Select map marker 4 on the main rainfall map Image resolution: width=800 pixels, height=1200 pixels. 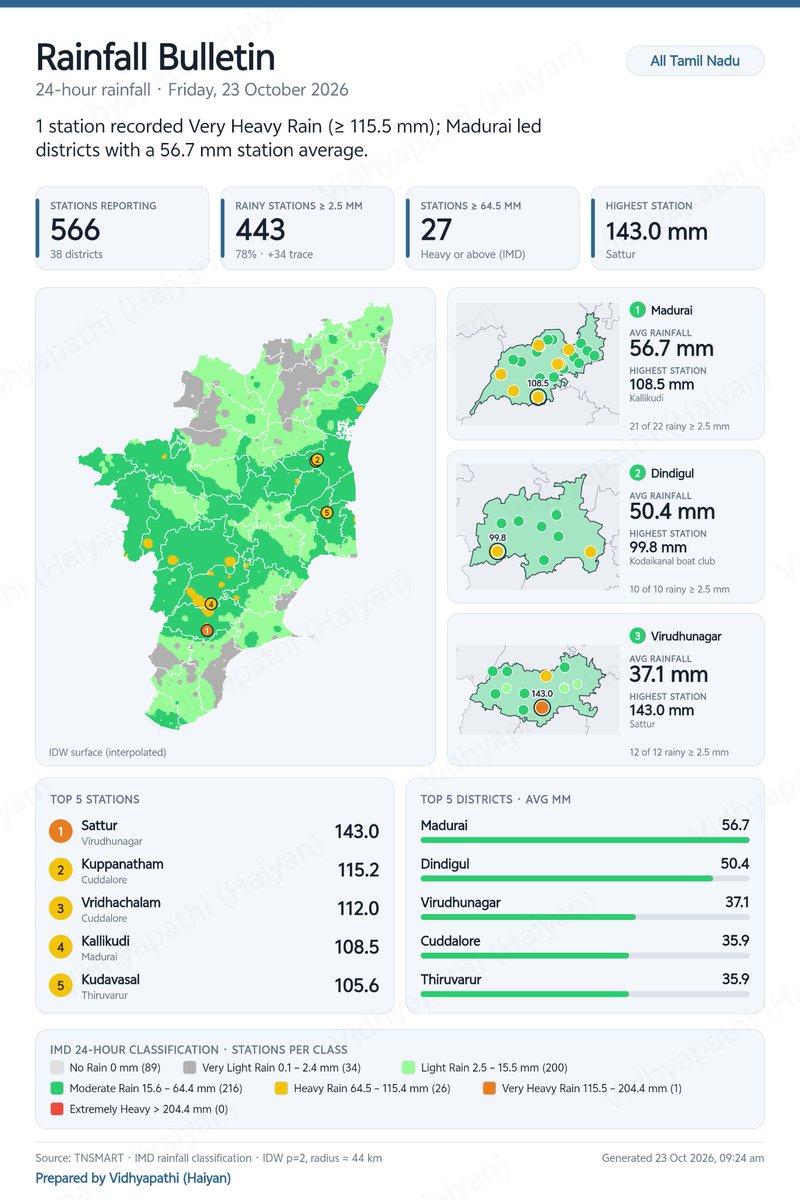[x=210, y=604]
